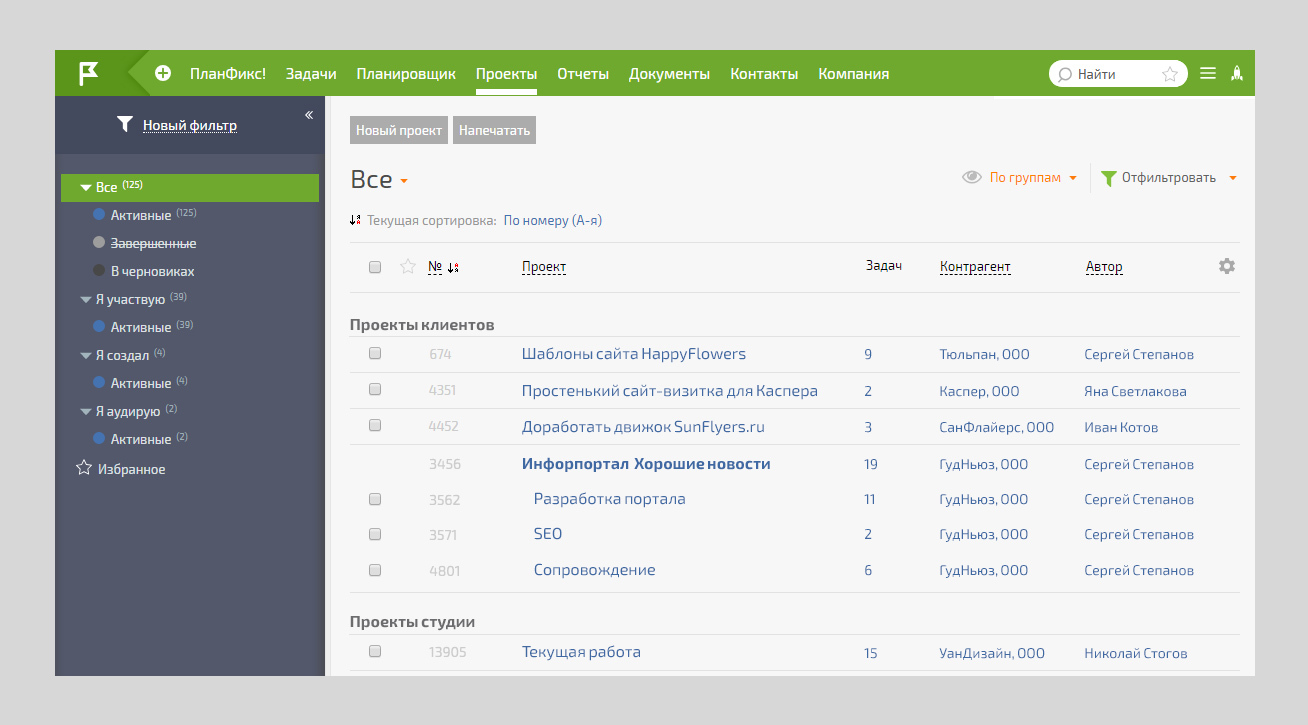This screenshot has height=725, width=1308.
Task: Open the gear icon in the table header
Action: 1227,266
